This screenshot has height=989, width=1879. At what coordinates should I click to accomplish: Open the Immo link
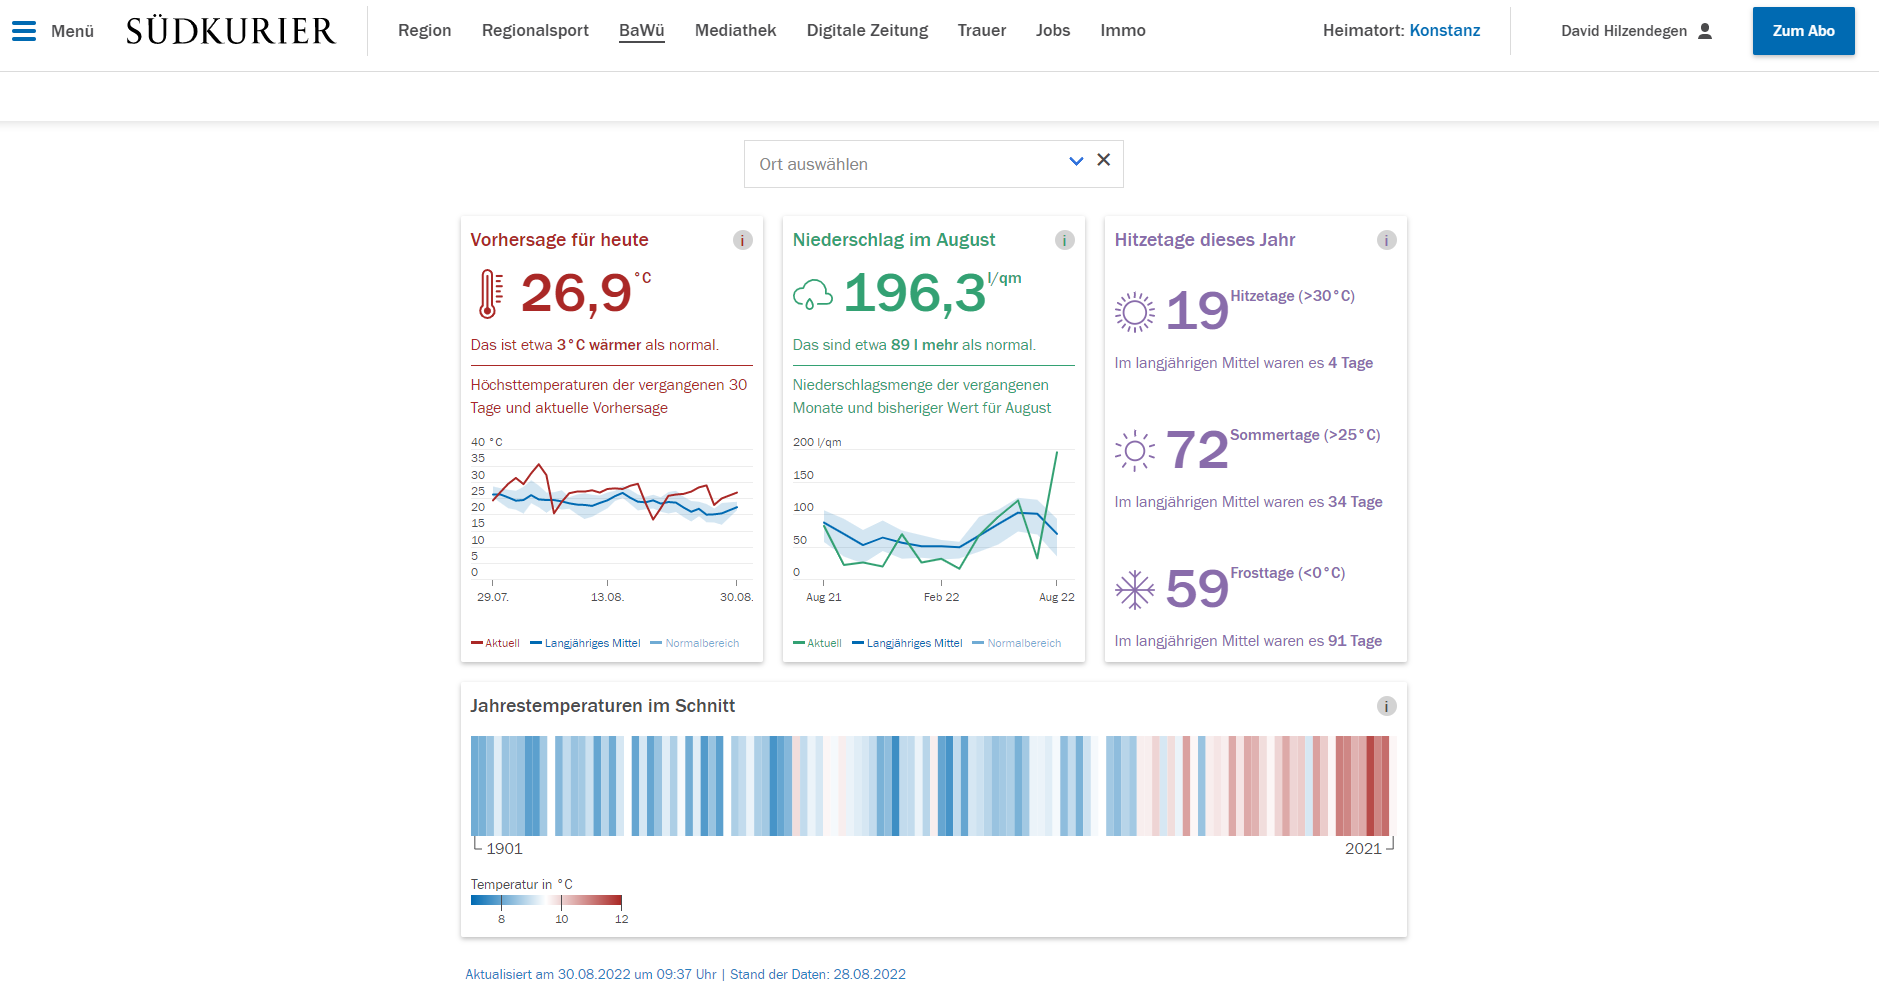[x=1123, y=31]
